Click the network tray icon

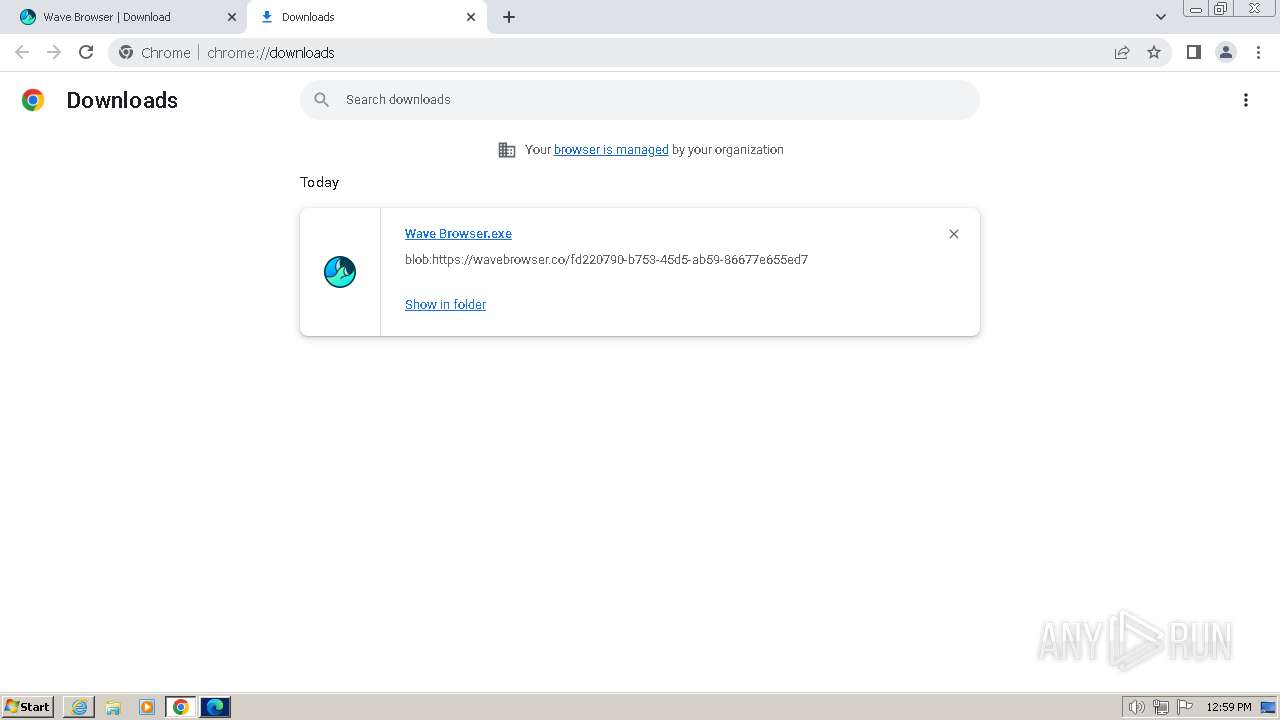1160,707
